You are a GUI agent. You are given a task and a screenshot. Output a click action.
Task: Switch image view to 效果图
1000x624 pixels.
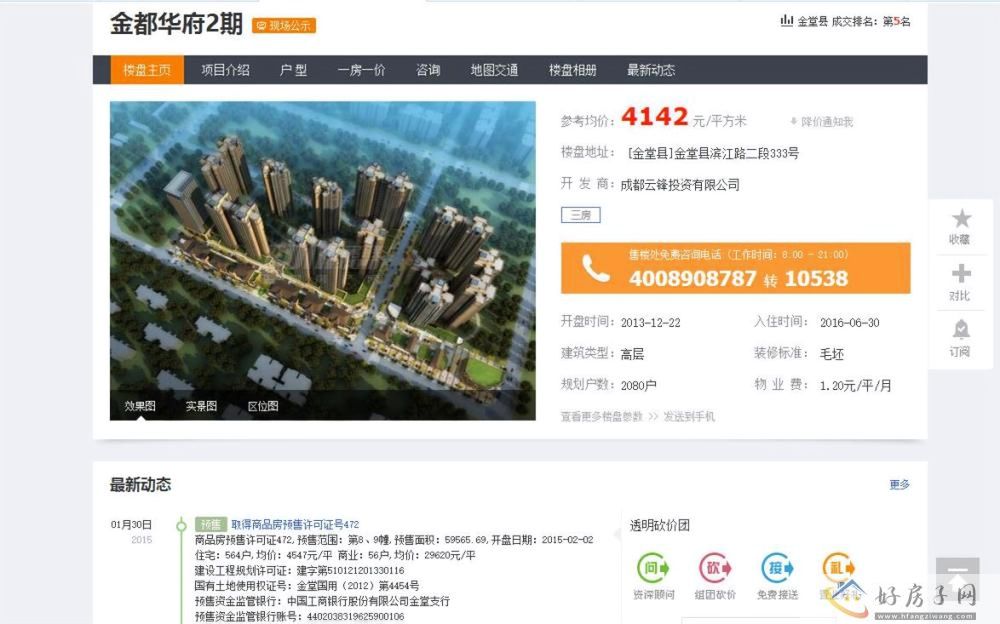pyautogui.click(x=140, y=406)
